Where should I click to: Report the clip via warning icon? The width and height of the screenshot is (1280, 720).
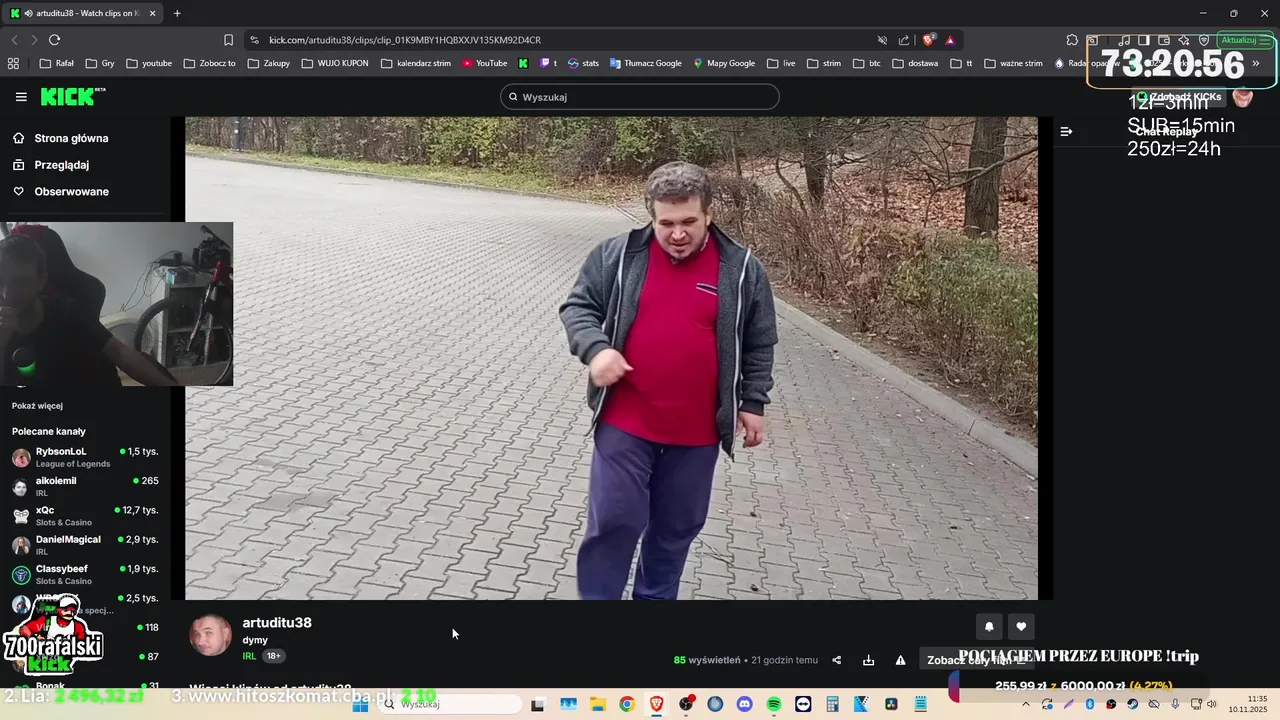(900, 660)
